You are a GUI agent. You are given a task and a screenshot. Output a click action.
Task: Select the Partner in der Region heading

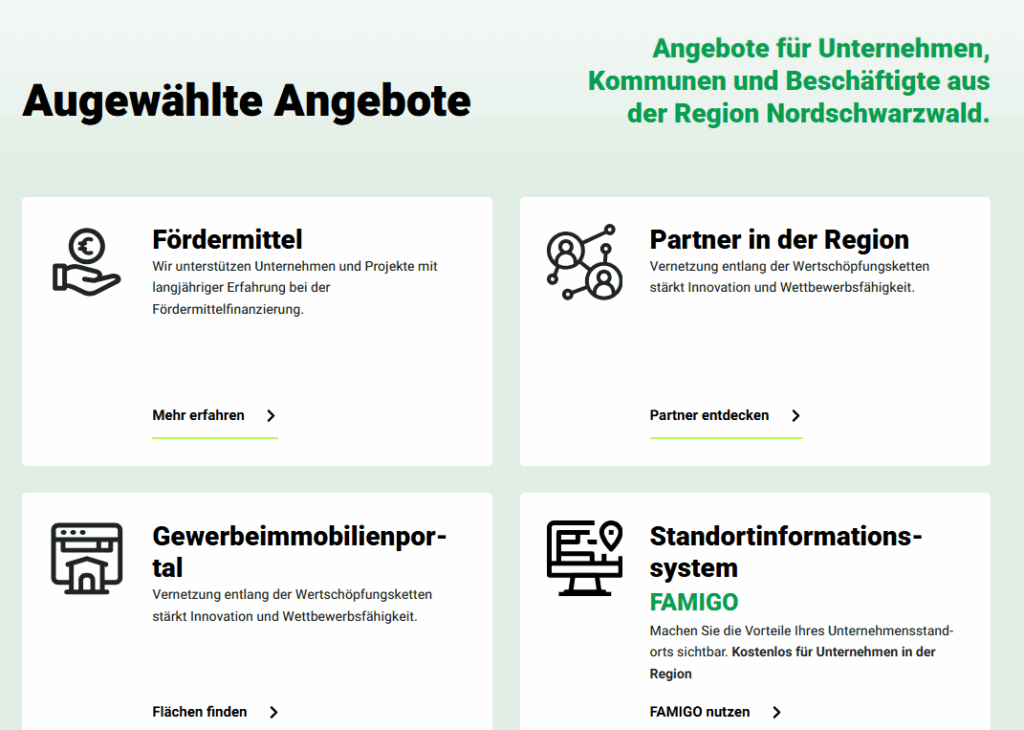[x=779, y=240]
